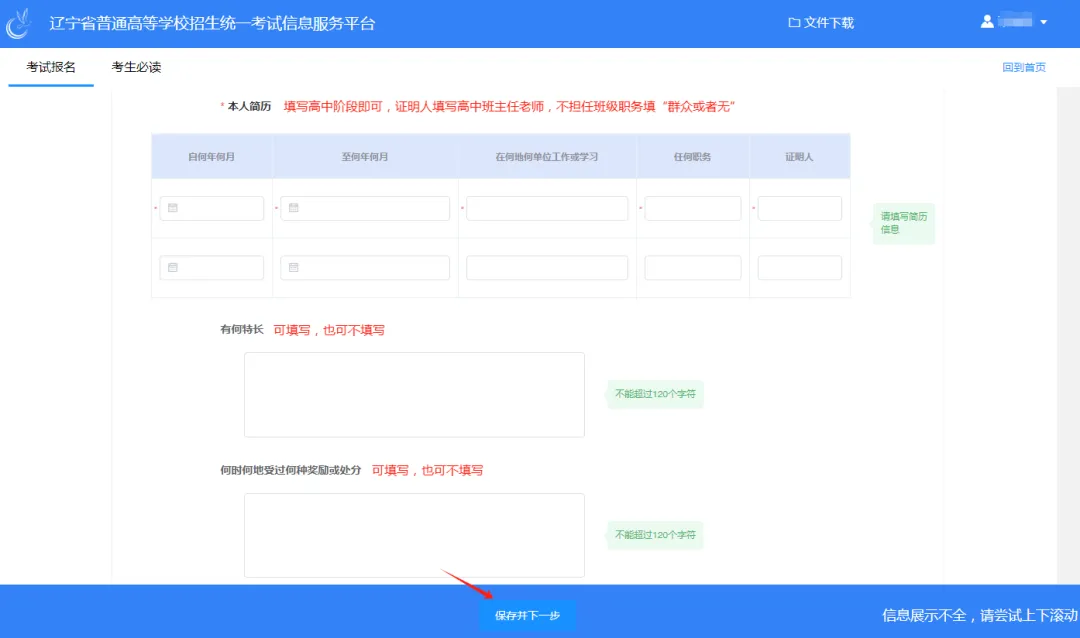
Task: Click the 回到首页 link
Action: click(x=1024, y=67)
